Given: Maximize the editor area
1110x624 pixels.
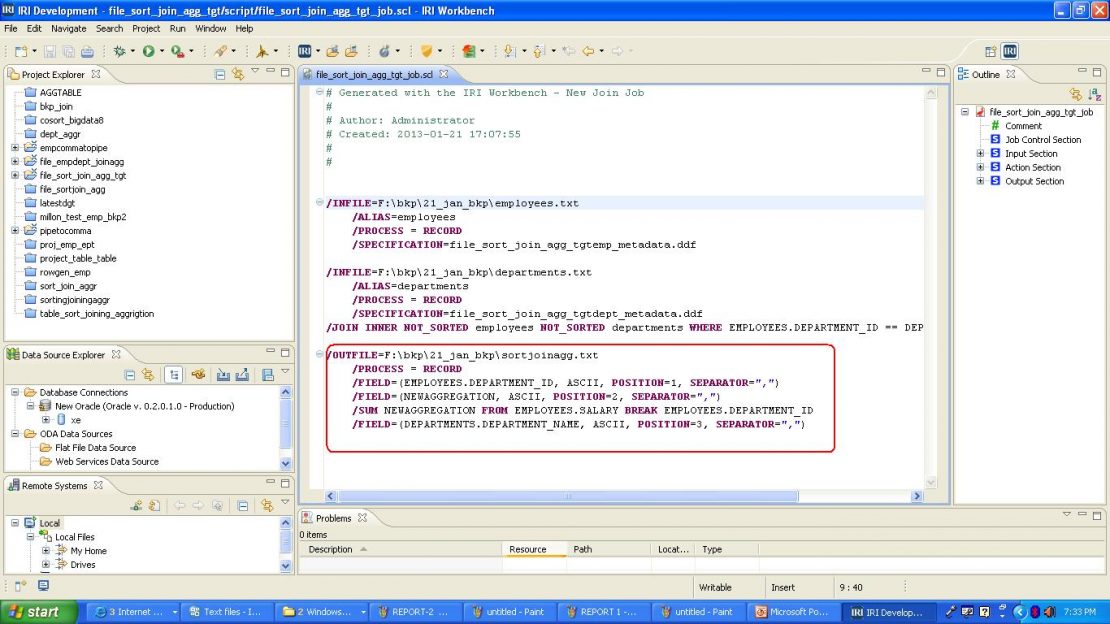Looking at the screenshot, I should click(941, 72).
